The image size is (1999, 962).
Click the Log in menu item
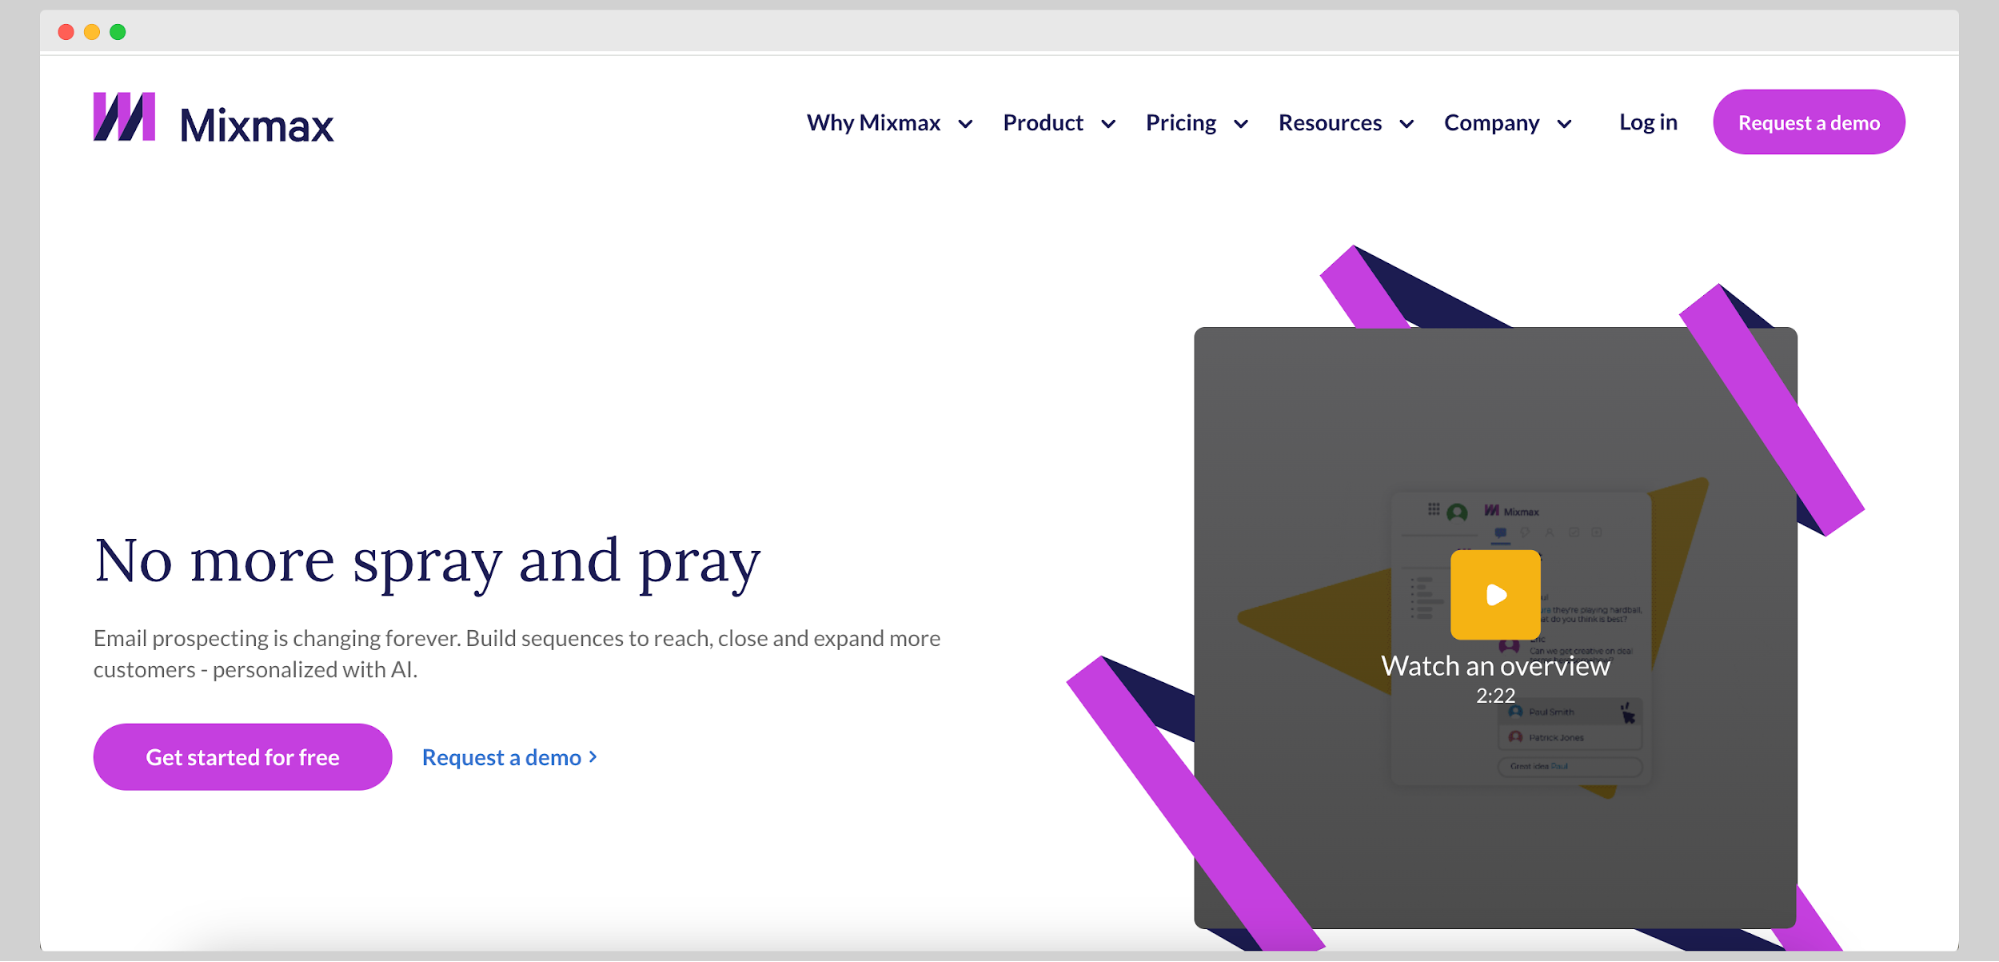(1647, 122)
